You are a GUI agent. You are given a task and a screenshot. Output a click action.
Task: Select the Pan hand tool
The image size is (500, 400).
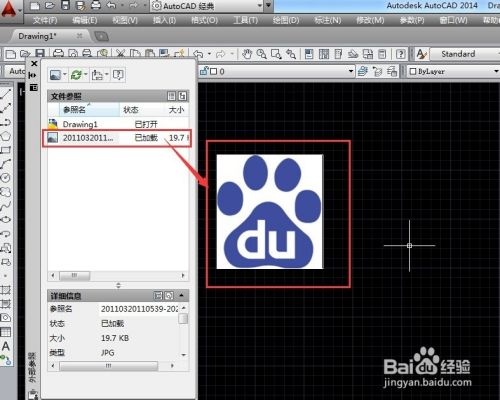(x=247, y=54)
